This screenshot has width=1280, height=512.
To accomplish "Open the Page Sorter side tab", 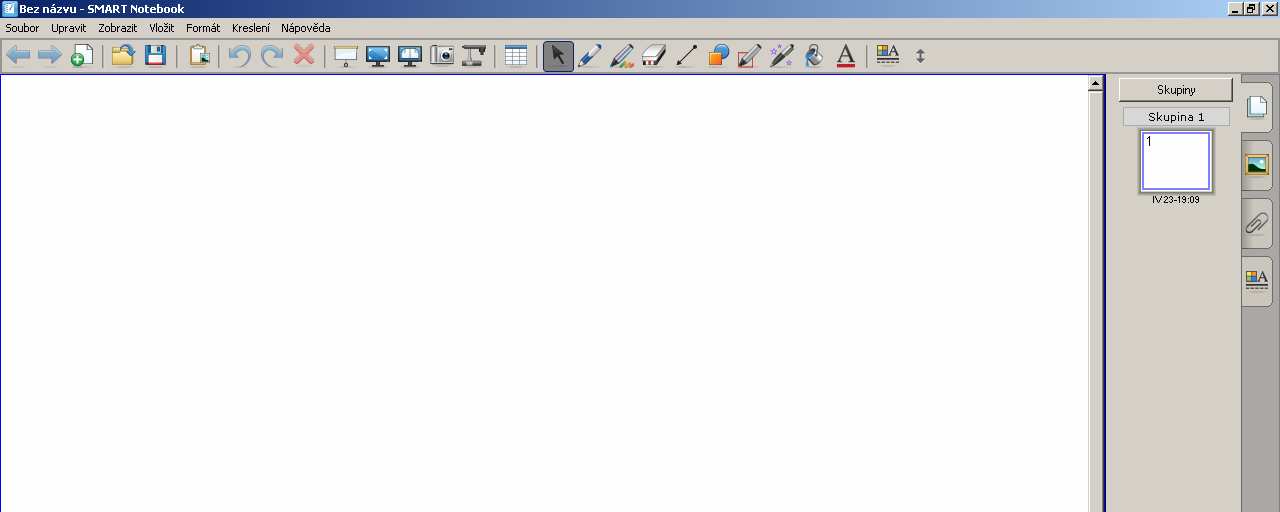I will pos(1257,108).
